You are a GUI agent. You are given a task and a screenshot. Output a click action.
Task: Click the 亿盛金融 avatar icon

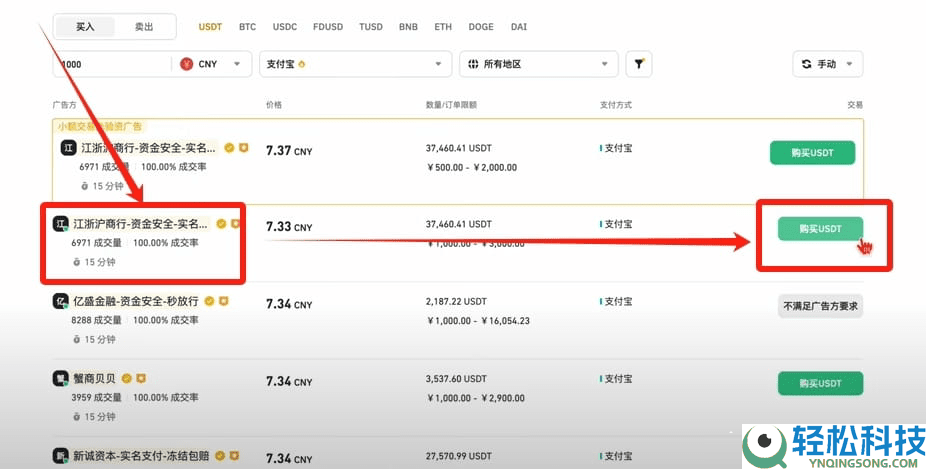[61, 301]
